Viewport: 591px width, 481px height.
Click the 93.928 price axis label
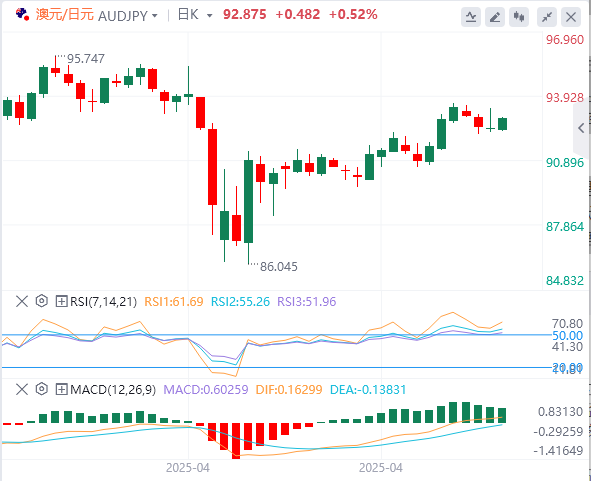(x=565, y=98)
